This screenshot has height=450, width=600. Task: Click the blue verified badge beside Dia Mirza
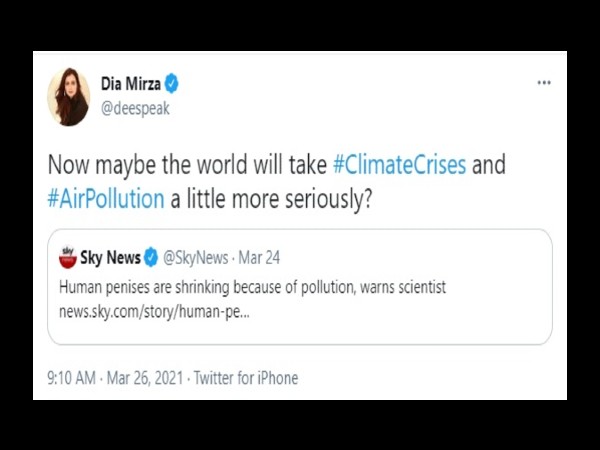172,84
